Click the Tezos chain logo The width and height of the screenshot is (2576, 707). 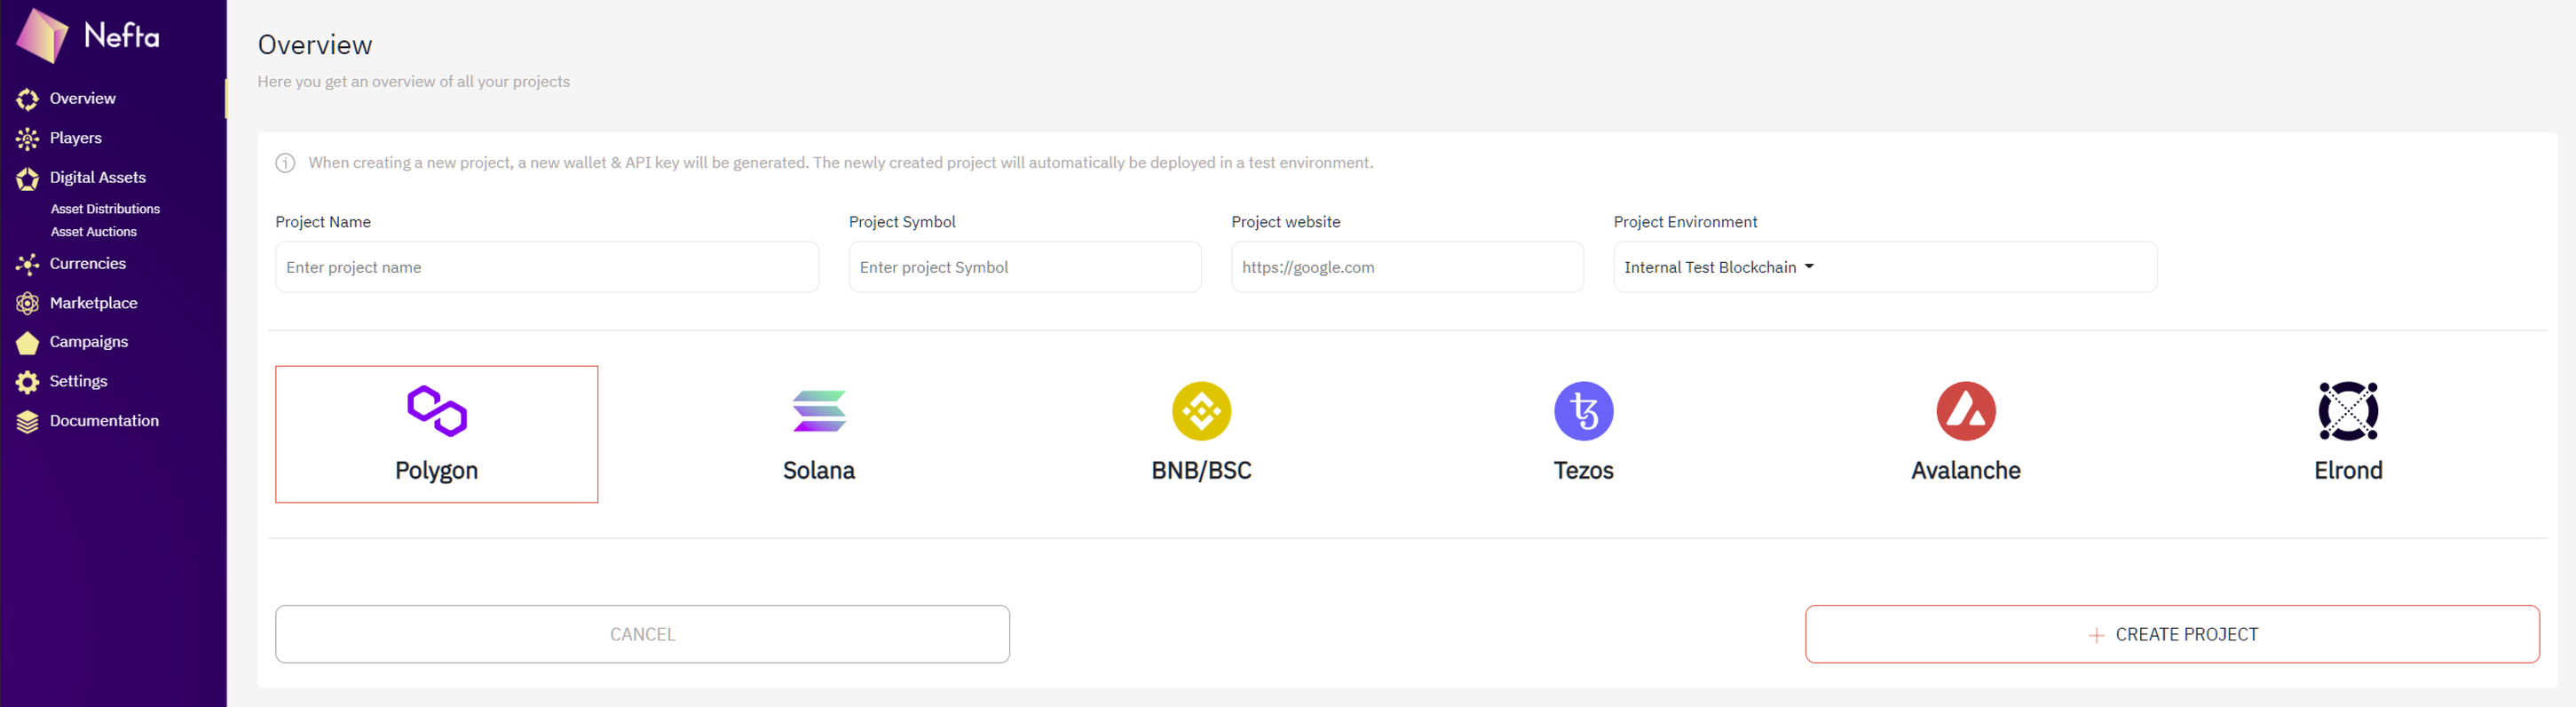pyautogui.click(x=1583, y=411)
